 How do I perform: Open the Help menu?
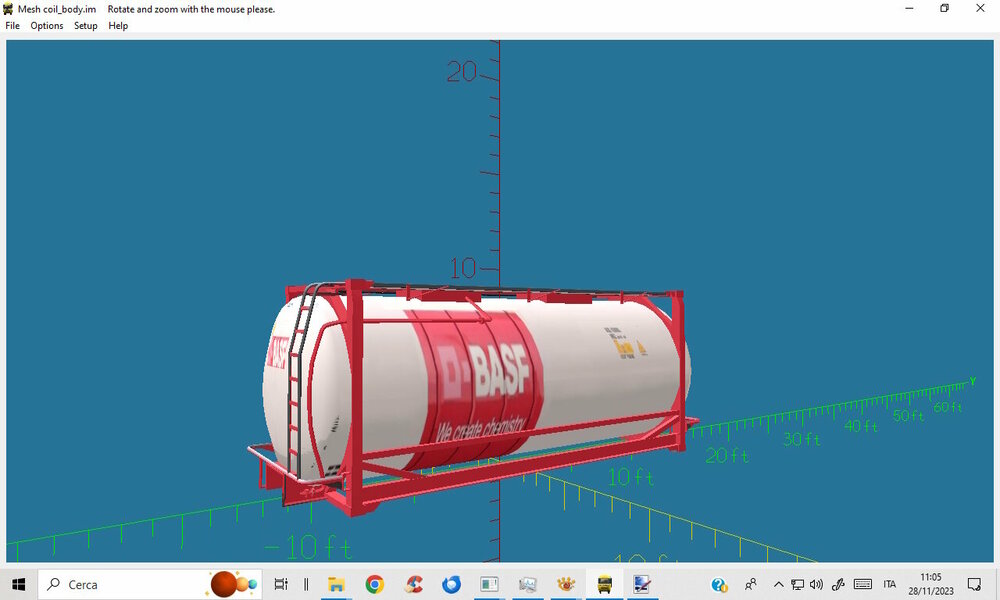[x=118, y=26]
